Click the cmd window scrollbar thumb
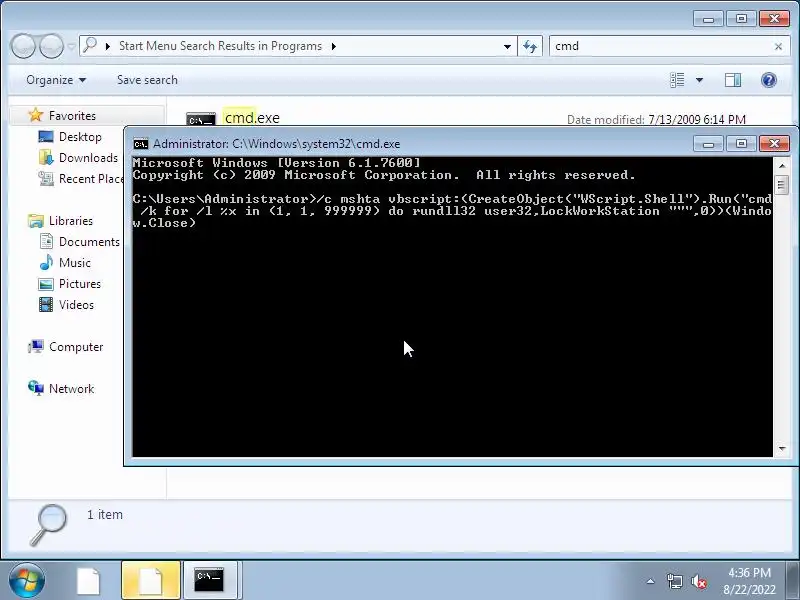The width and height of the screenshot is (800, 600). point(781,184)
